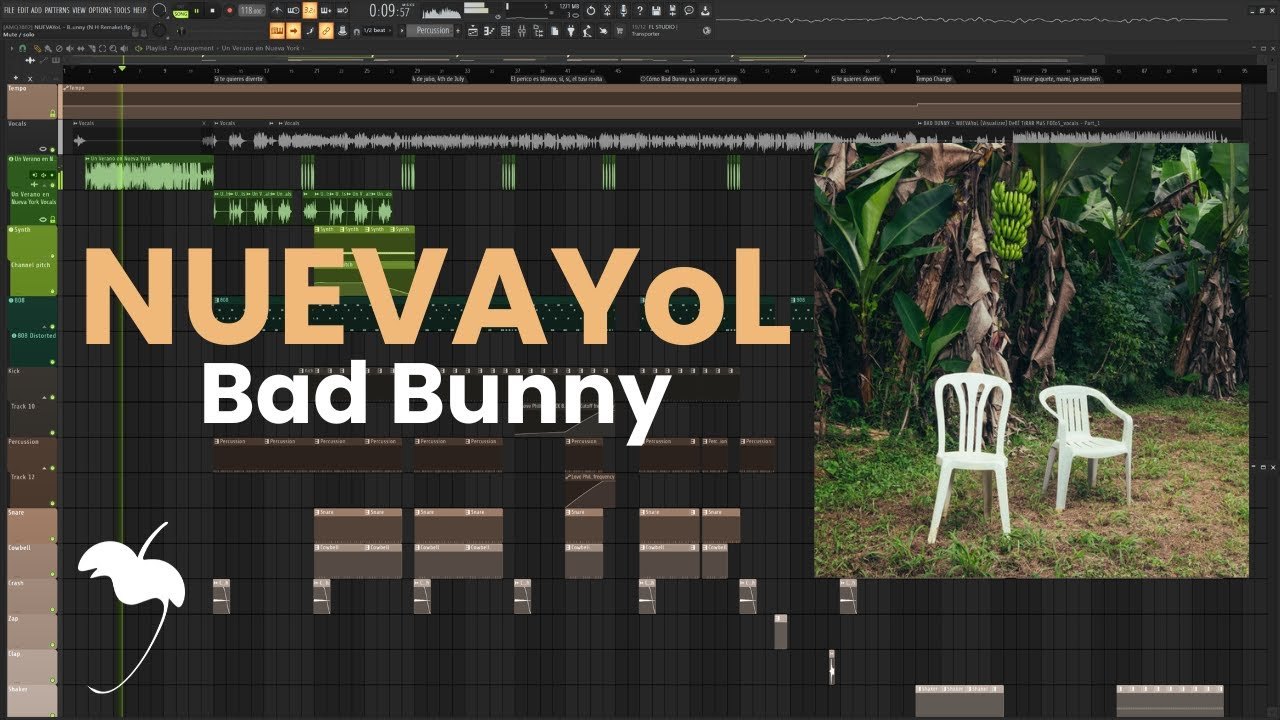
Task: Disable the recording countdown button
Action: 309,10
